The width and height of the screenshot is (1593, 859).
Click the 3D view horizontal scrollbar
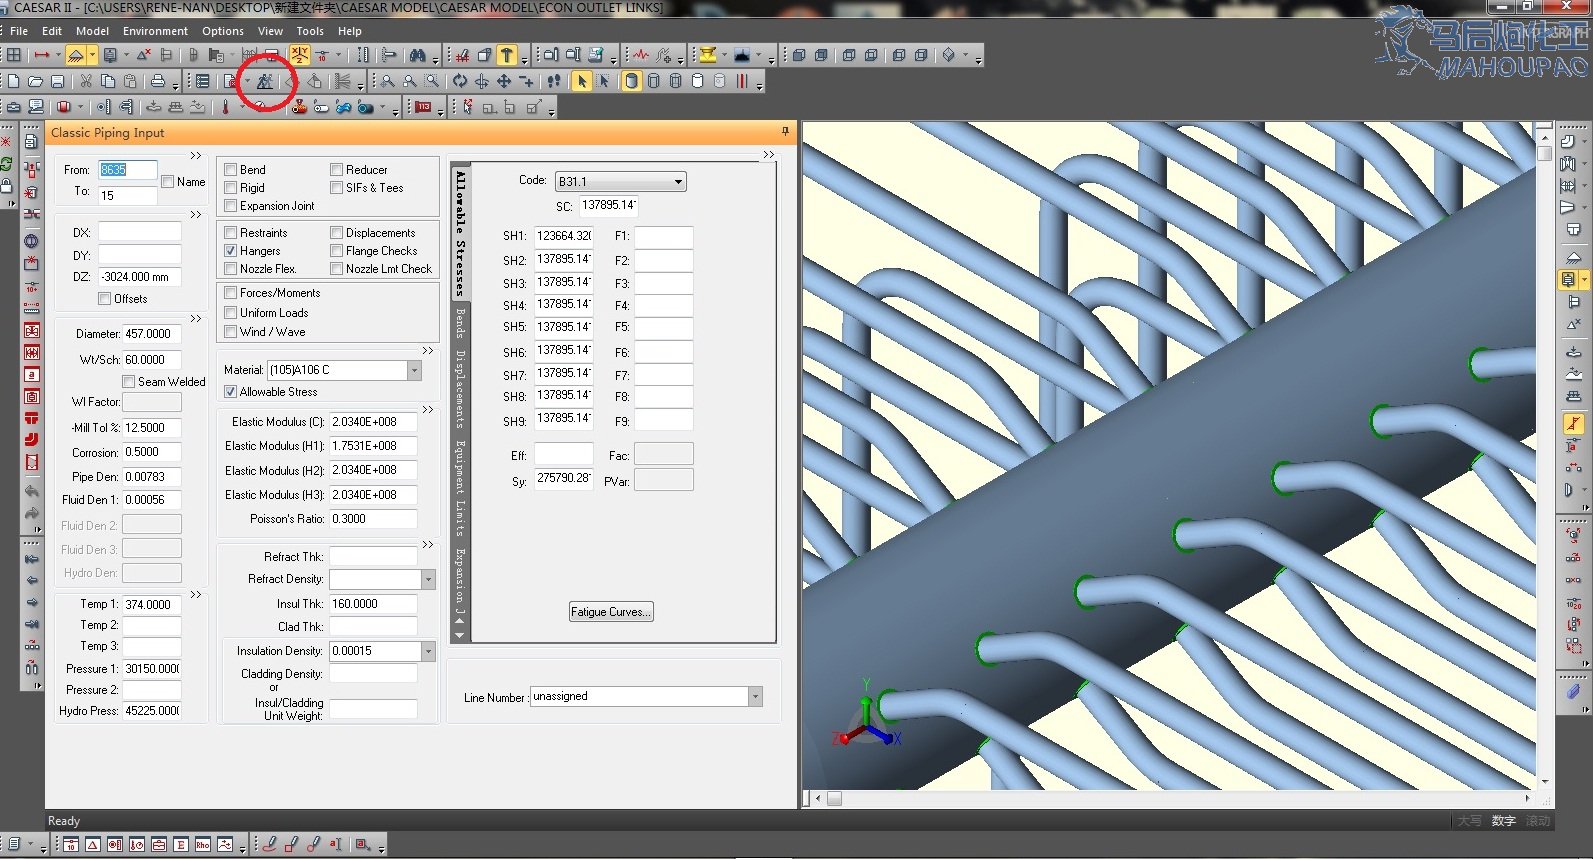click(x=1175, y=799)
